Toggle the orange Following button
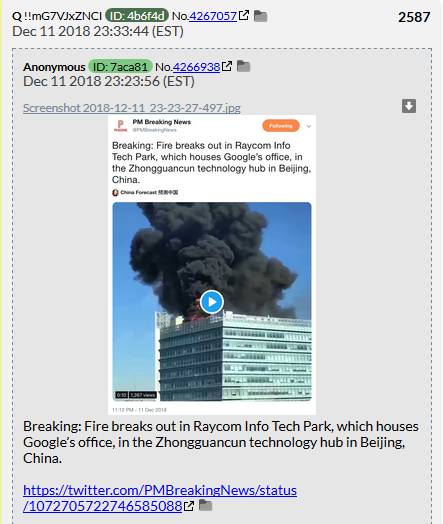 (x=281, y=126)
